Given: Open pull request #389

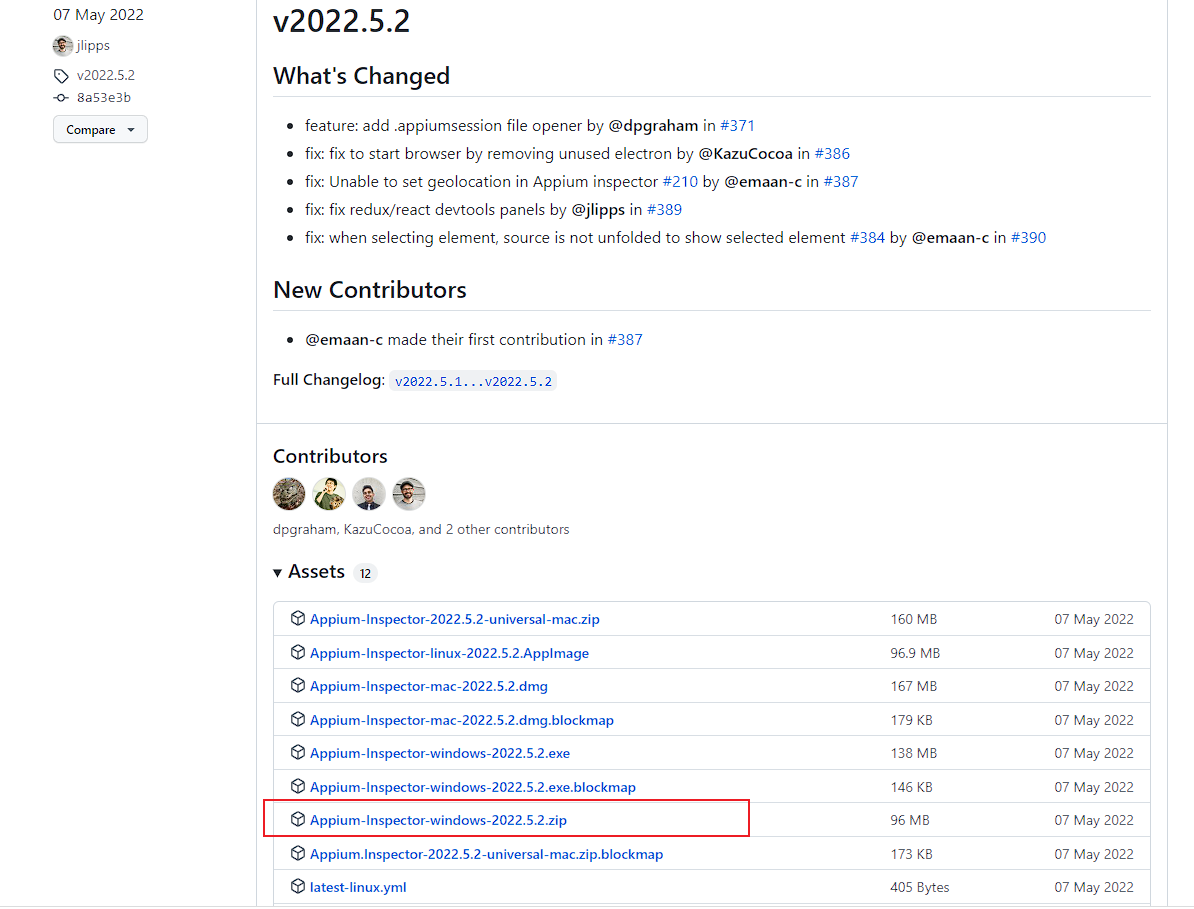Looking at the screenshot, I should click(x=664, y=210).
